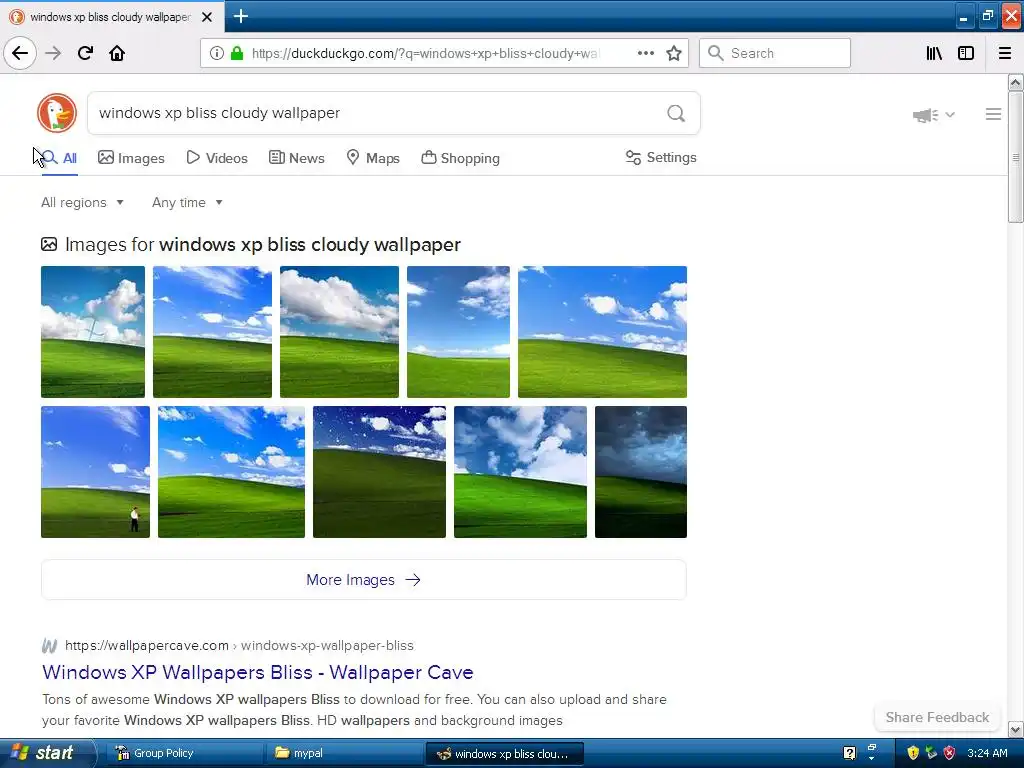Screen dimensions: 1024x768
Task: Click the wallpapercave favicon beside the URL
Action: (49, 646)
